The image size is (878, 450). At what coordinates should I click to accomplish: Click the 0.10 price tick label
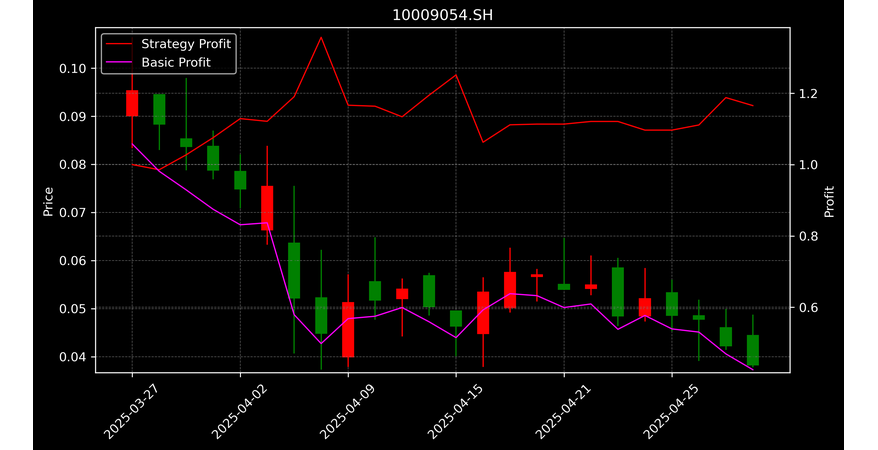(x=73, y=69)
